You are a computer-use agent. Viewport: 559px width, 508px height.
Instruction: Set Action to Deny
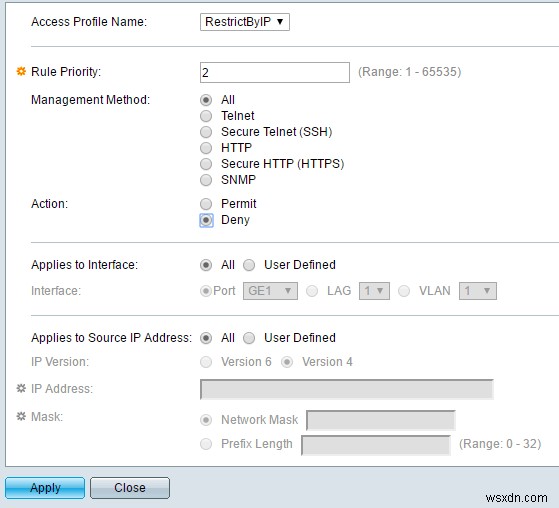206,220
